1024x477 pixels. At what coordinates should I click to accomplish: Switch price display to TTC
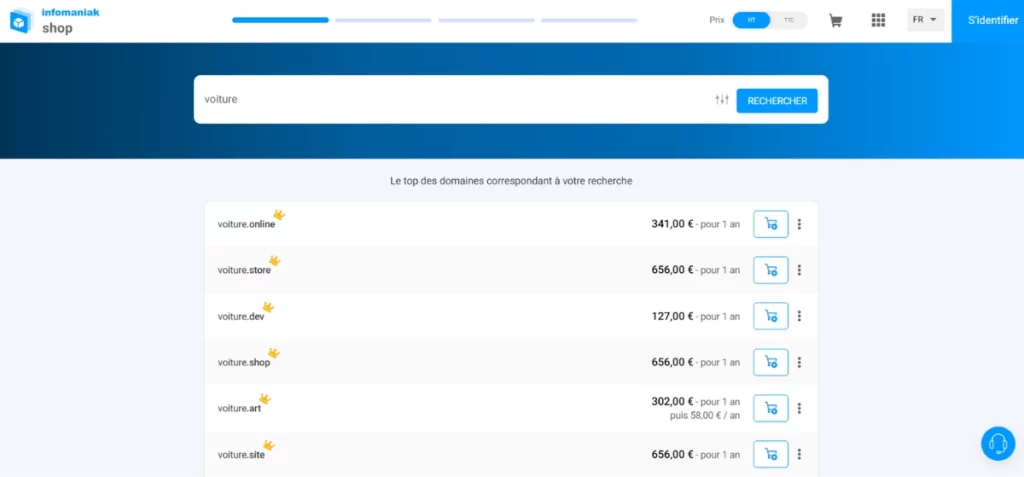pos(789,20)
